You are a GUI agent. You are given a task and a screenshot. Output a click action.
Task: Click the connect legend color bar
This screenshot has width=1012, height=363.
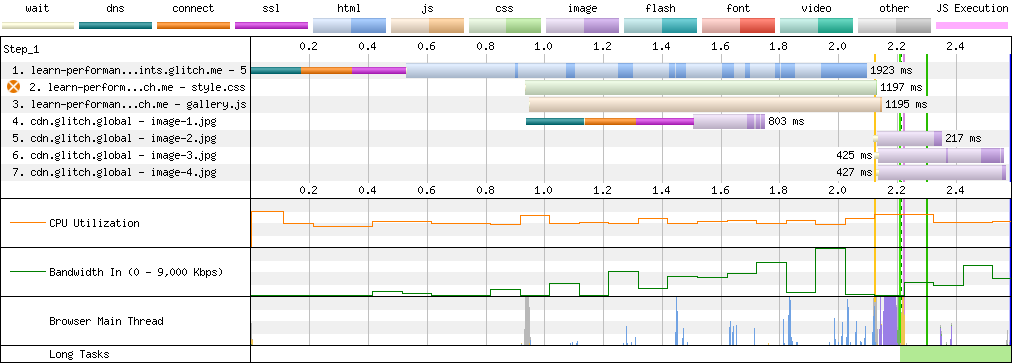(194, 26)
